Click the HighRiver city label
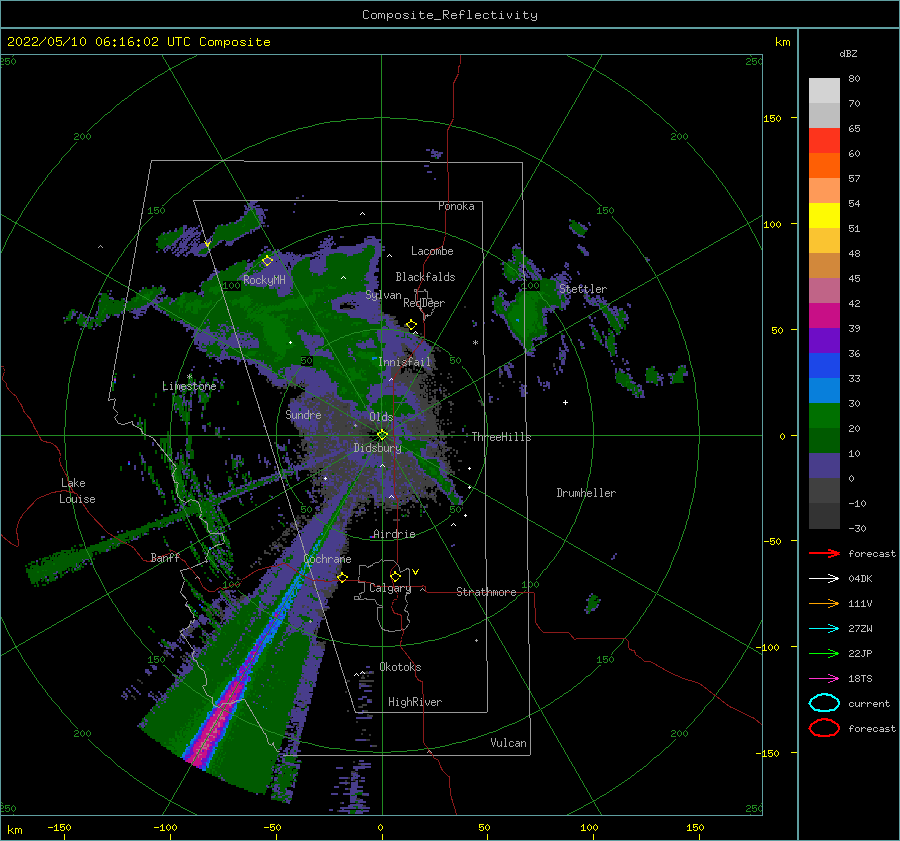The height and width of the screenshot is (841, 900). coord(415,702)
